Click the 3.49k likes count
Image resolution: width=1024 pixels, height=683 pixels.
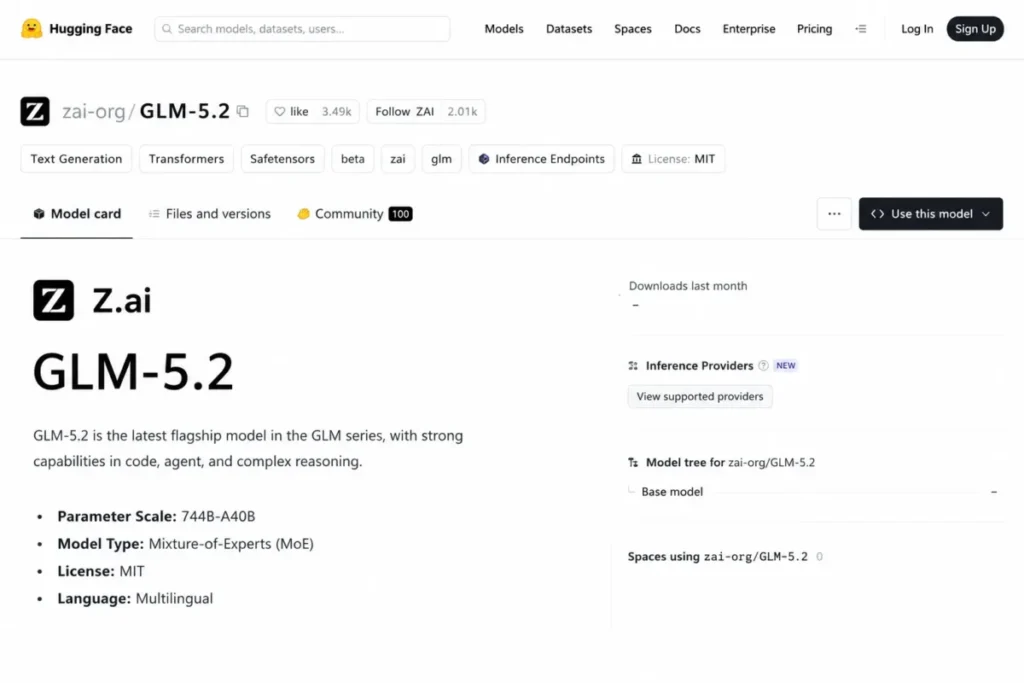click(x=336, y=112)
